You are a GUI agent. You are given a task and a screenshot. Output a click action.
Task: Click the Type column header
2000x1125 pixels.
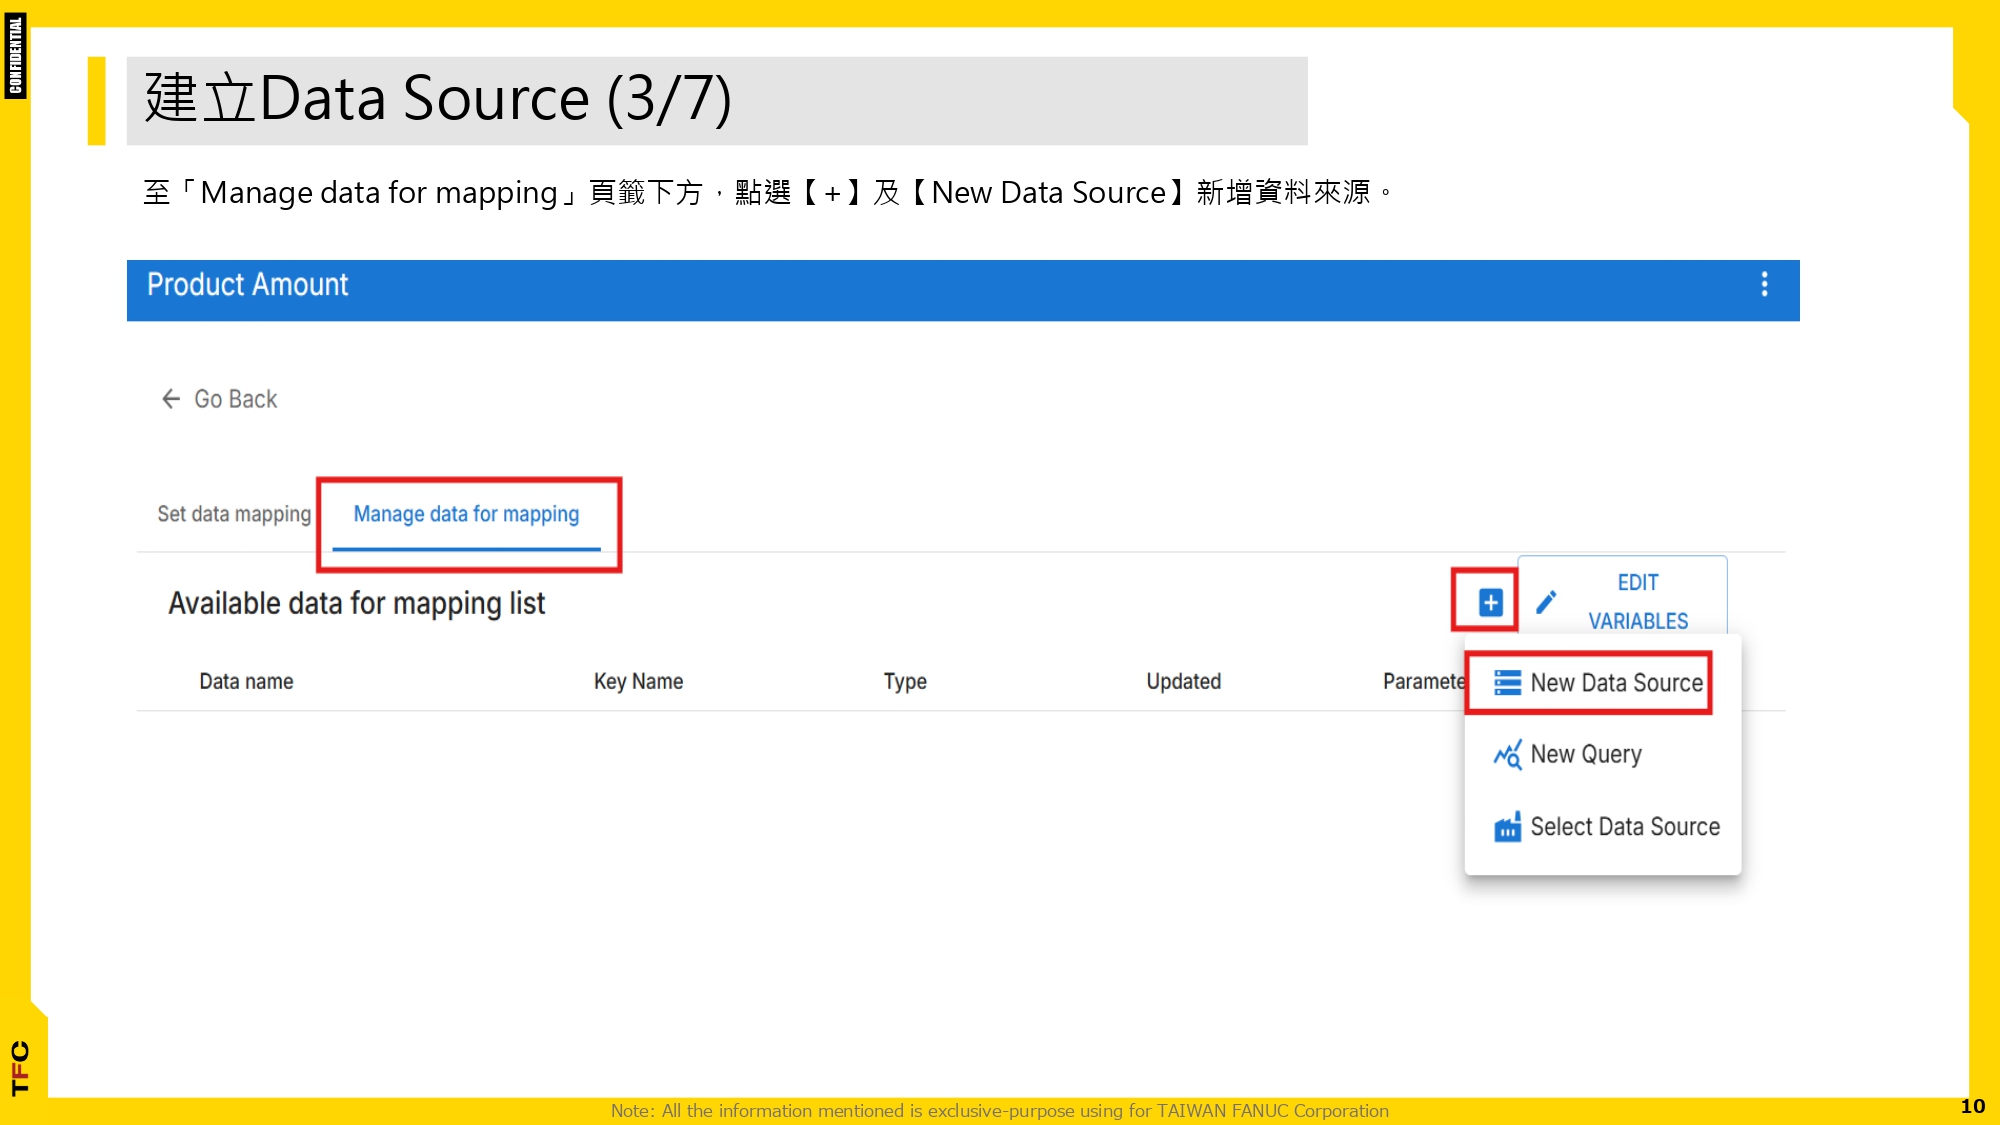pyautogui.click(x=904, y=681)
